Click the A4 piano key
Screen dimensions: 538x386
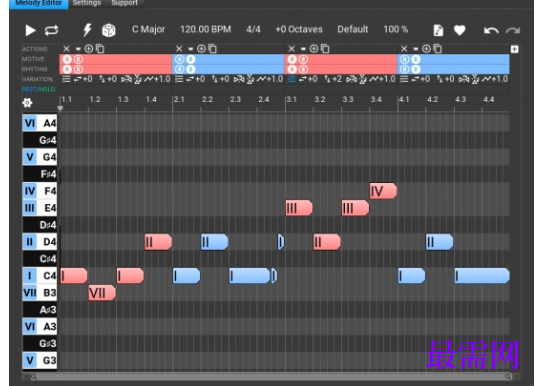coord(40,123)
